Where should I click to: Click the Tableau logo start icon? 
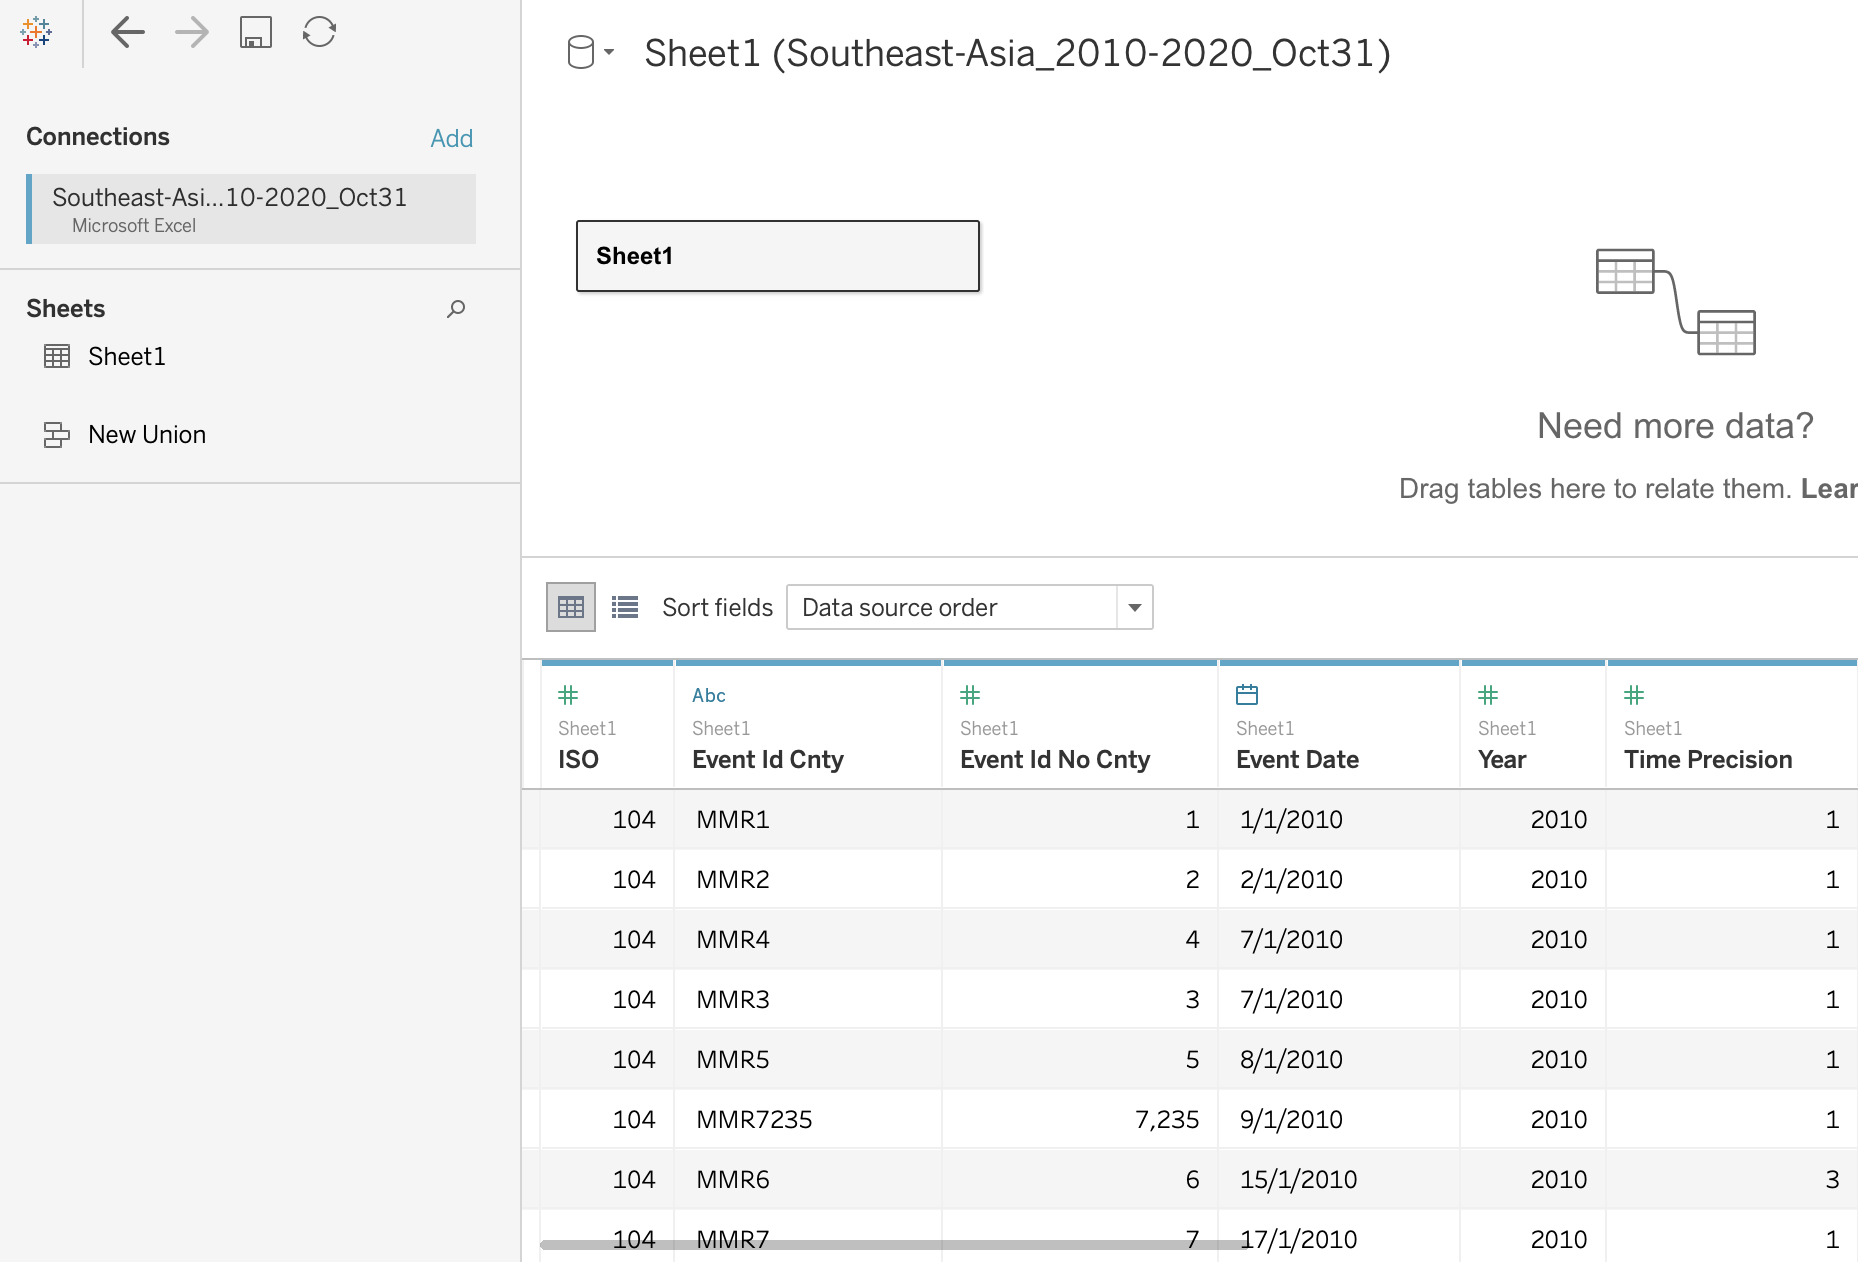[x=36, y=32]
